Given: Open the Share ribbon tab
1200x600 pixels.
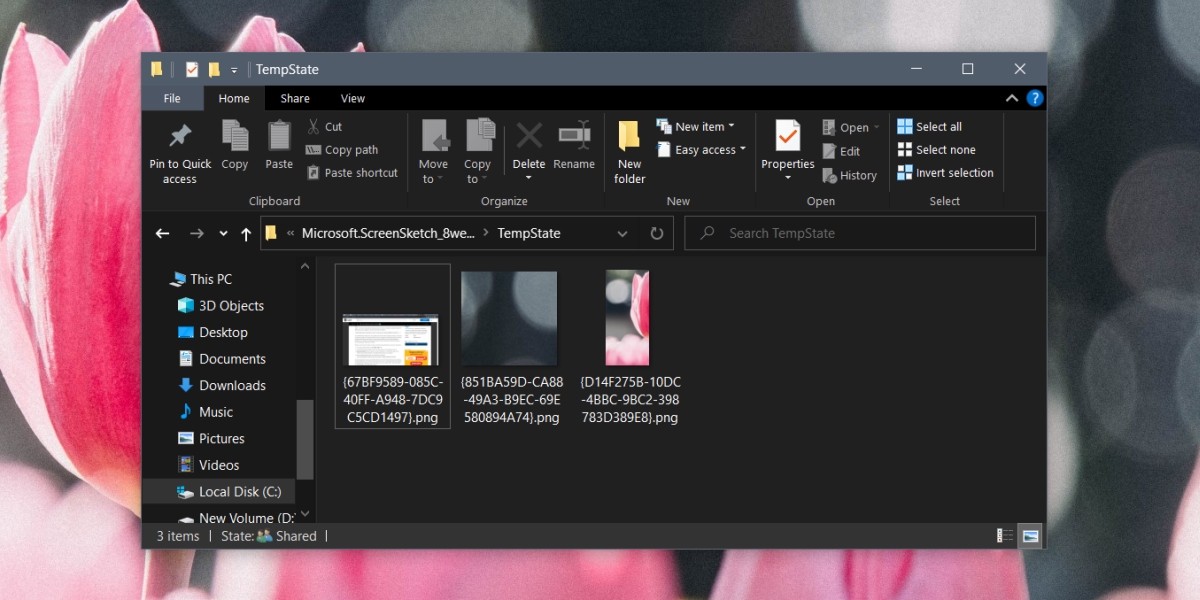Looking at the screenshot, I should tap(295, 98).
